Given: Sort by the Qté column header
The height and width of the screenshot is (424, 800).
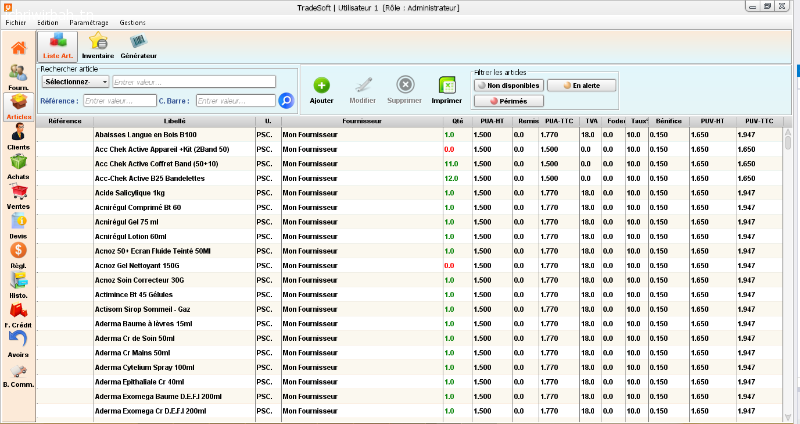Looking at the screenshot, I should (x=458, y=121).
